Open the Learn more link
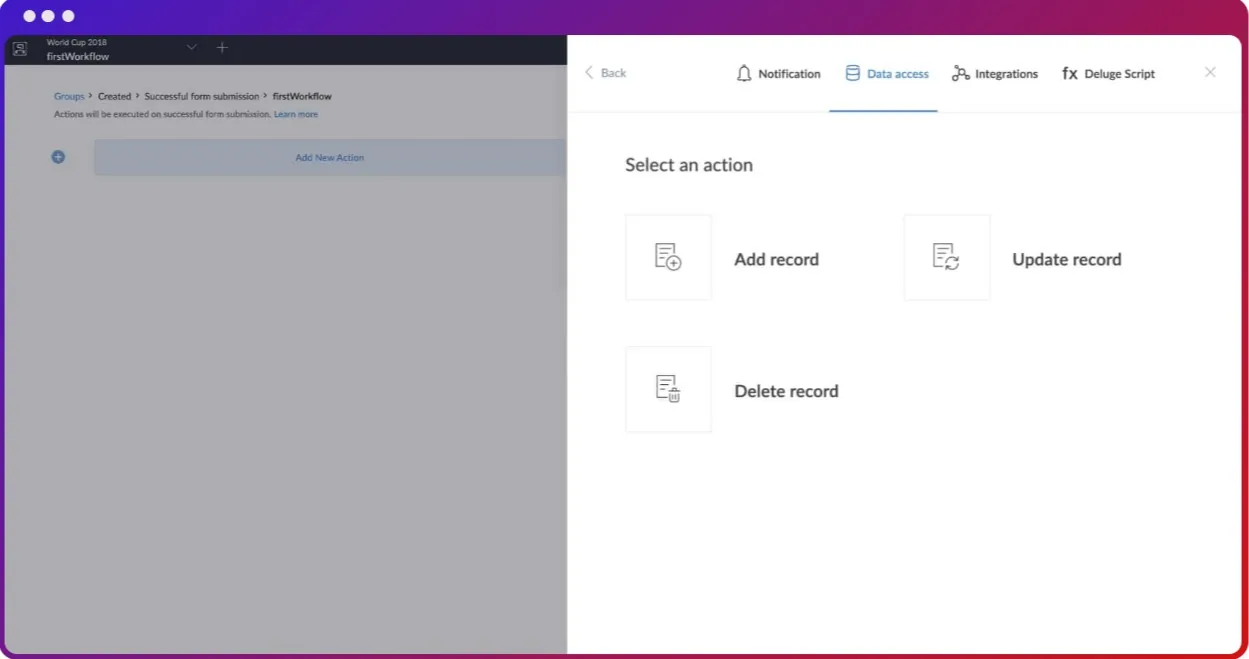1249x659 pixels. tap(296, 115)
